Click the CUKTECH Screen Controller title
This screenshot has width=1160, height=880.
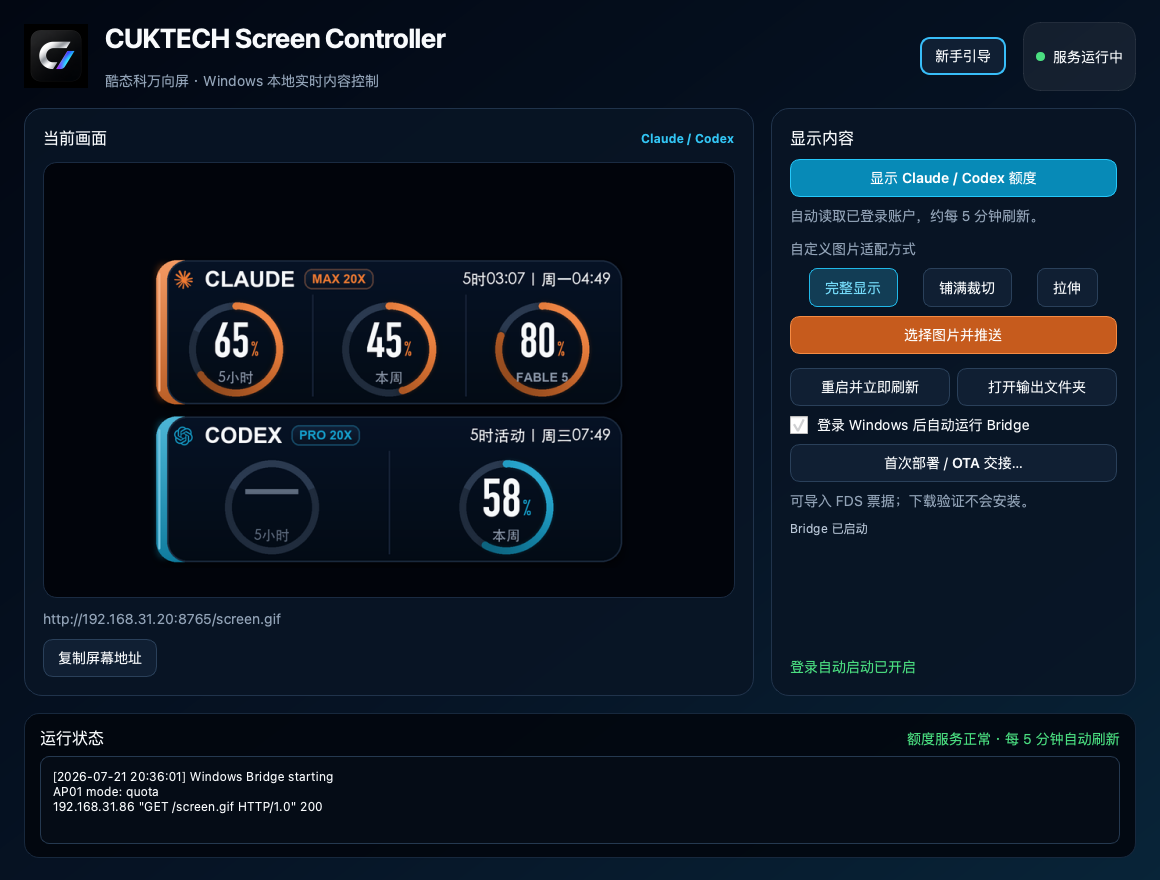point(275,39)
